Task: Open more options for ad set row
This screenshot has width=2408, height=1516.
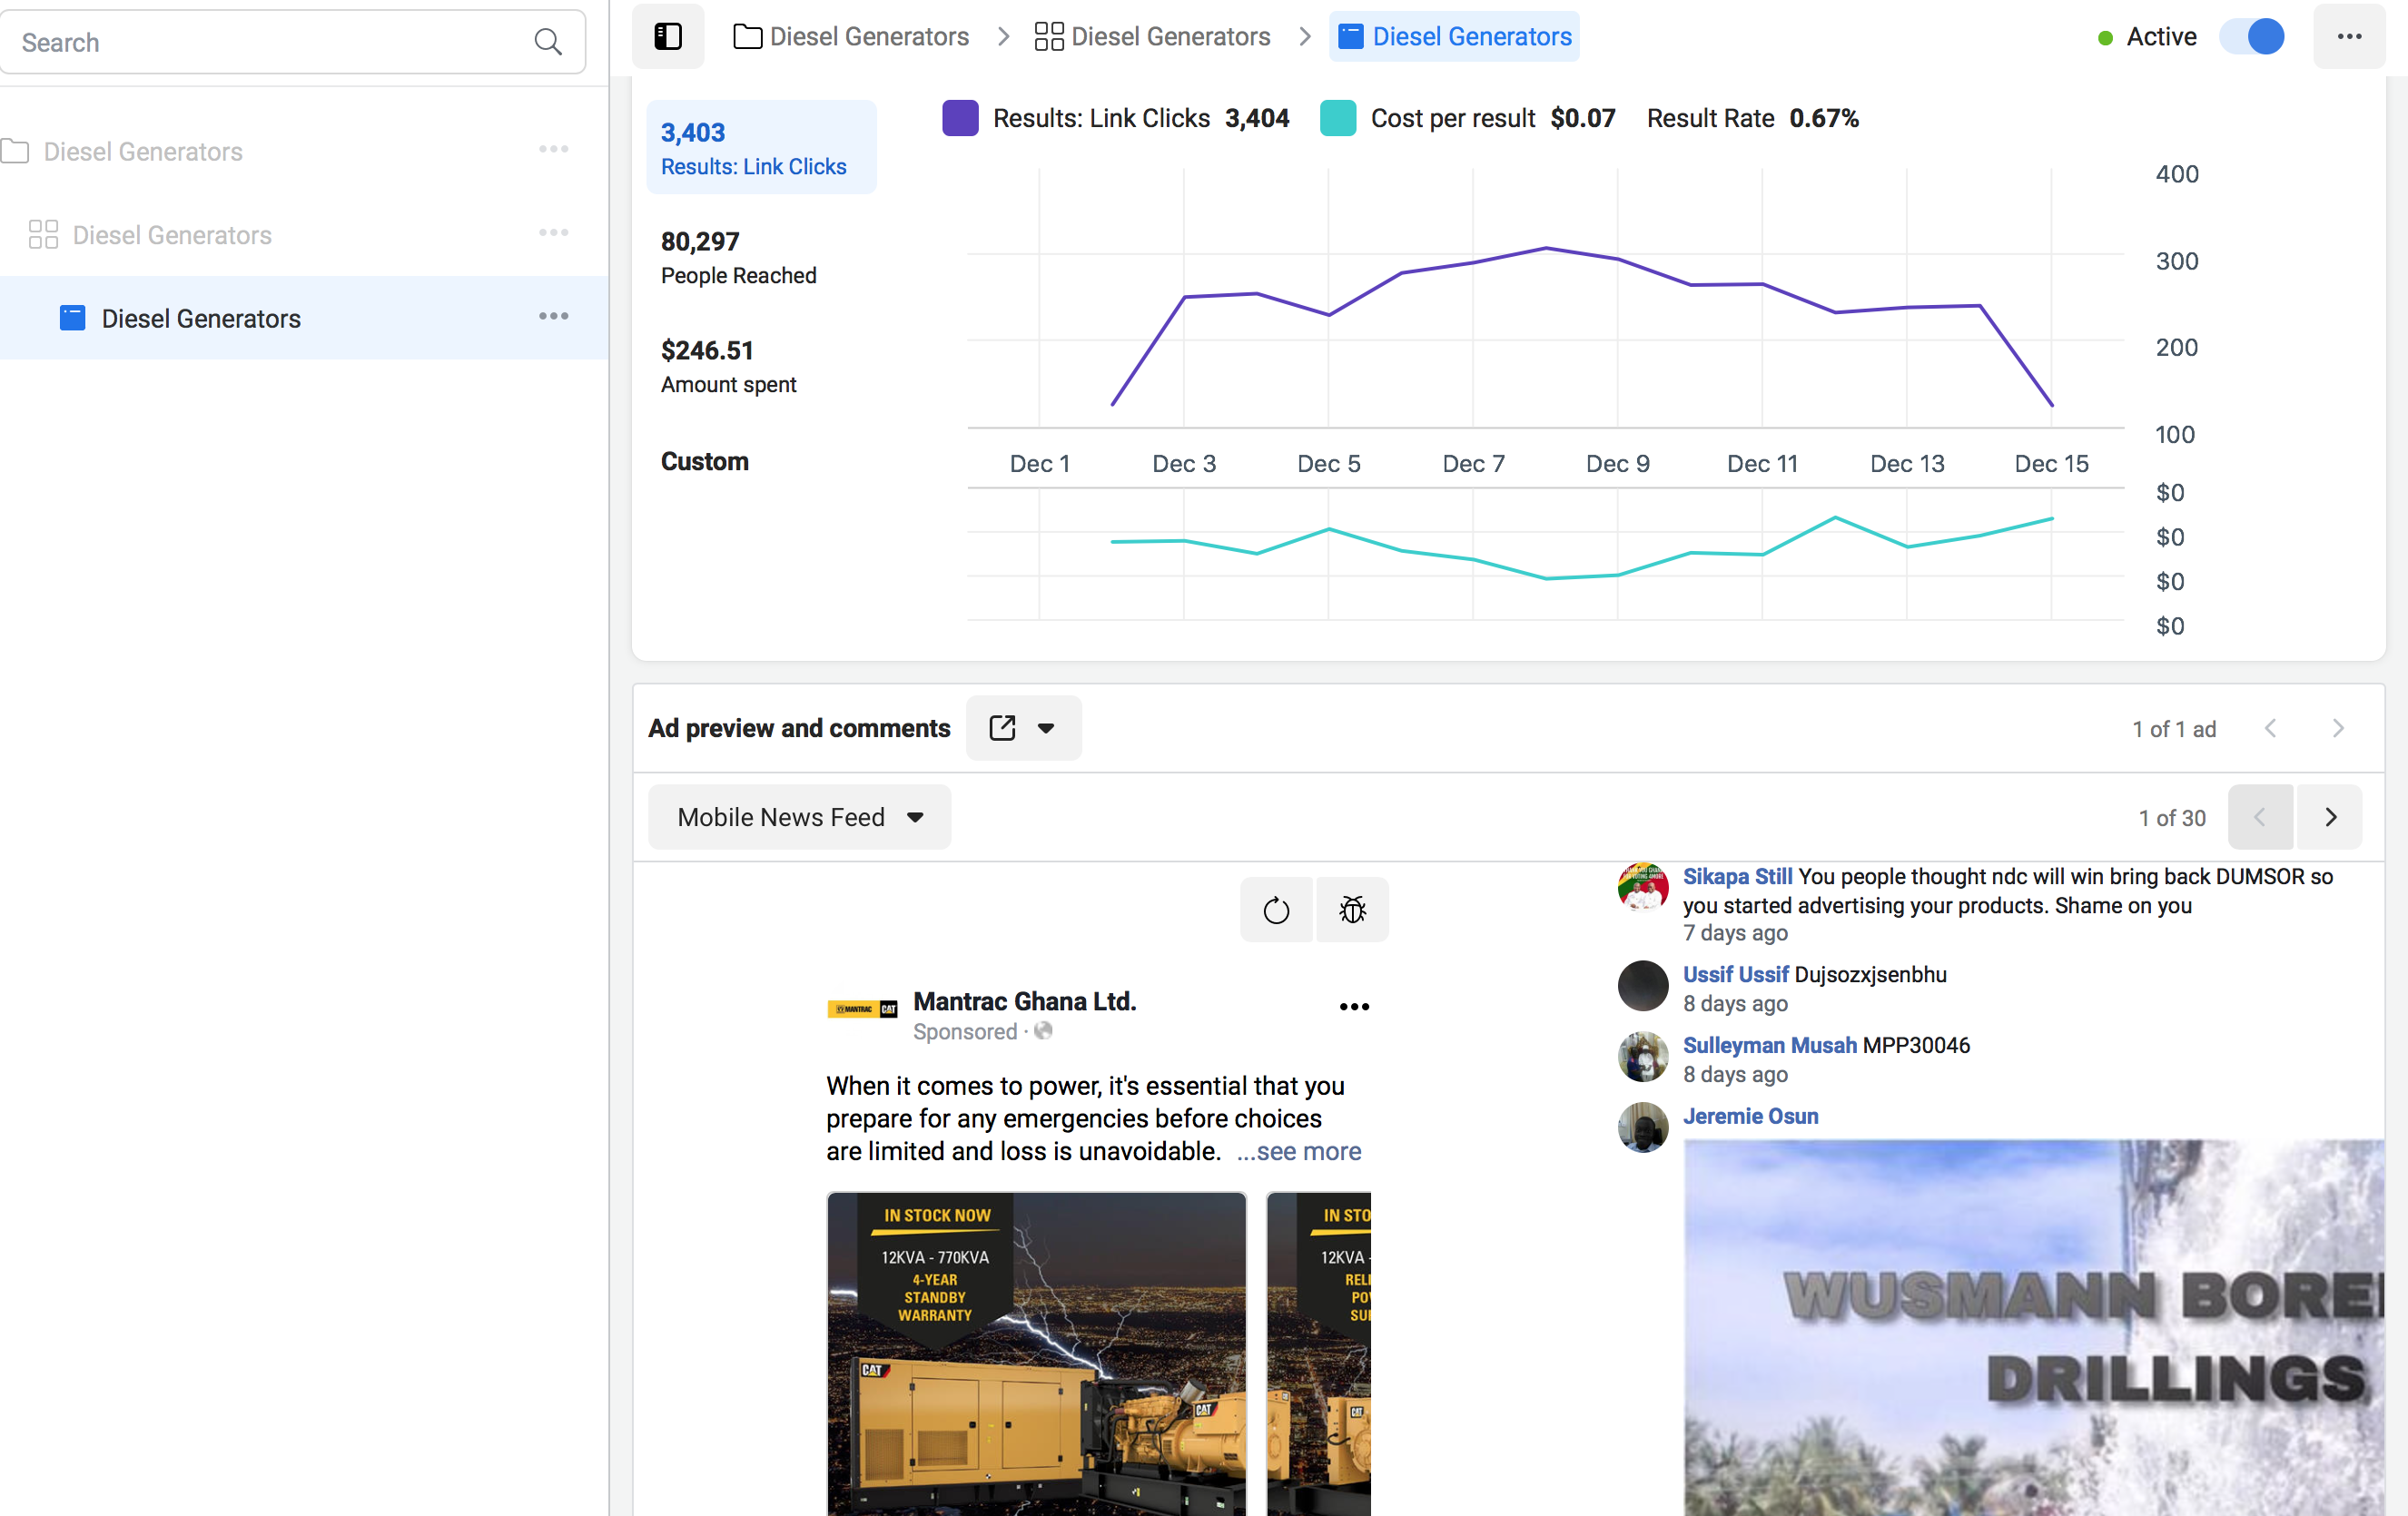Action: [553, 233]
